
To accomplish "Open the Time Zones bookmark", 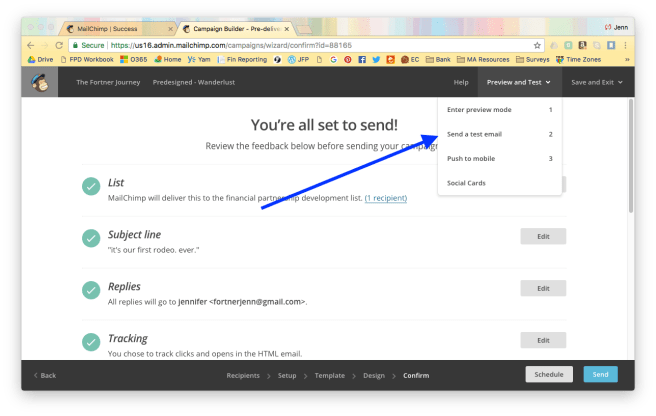I will click(x=578, y=59).
